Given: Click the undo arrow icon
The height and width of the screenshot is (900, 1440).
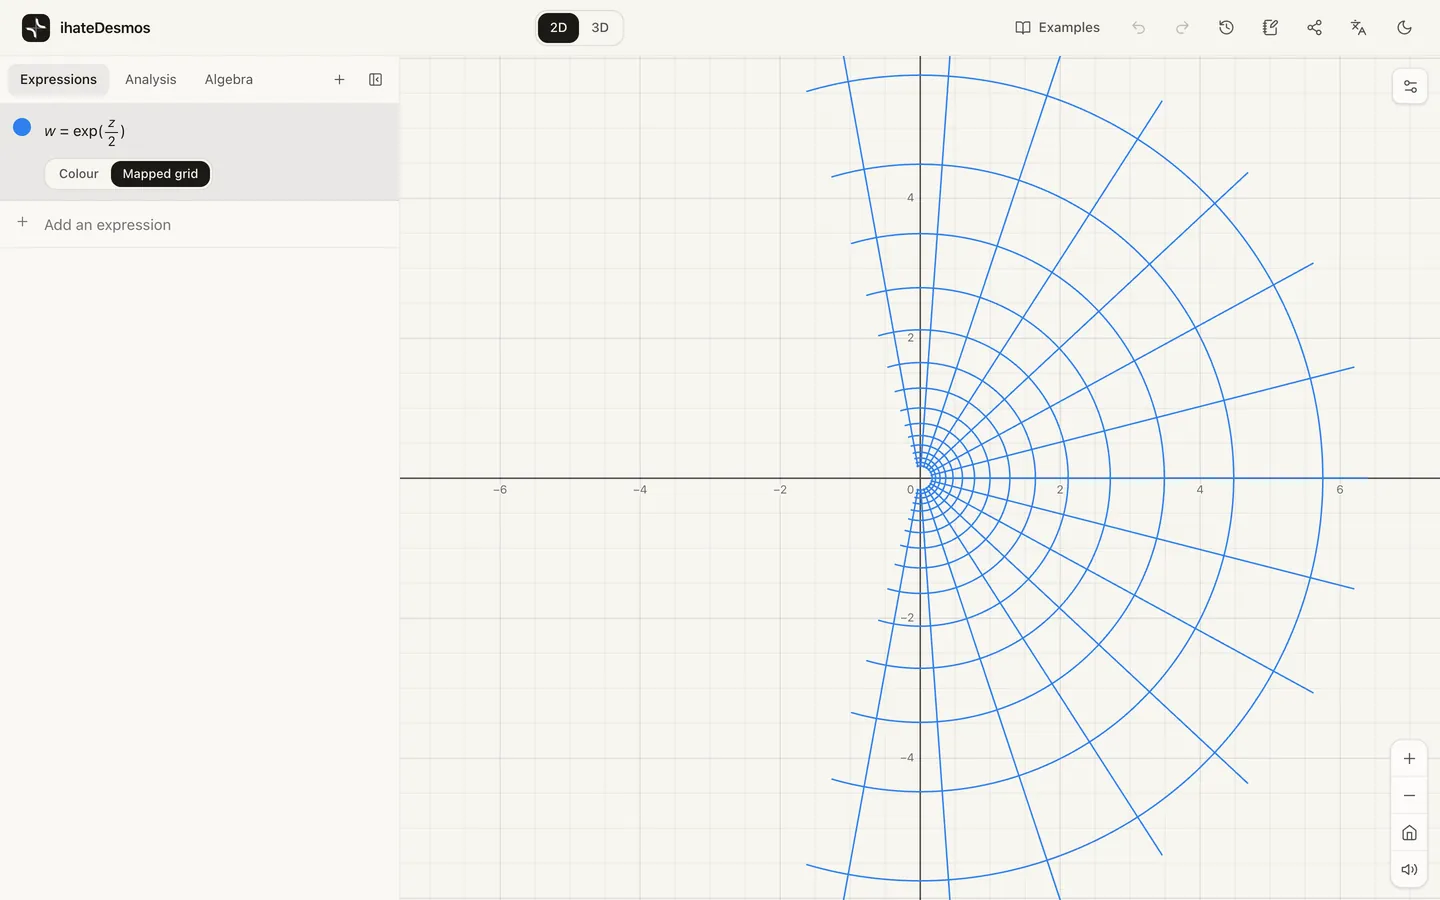Looking at the screenshot, I should (x=1138, y=28).
